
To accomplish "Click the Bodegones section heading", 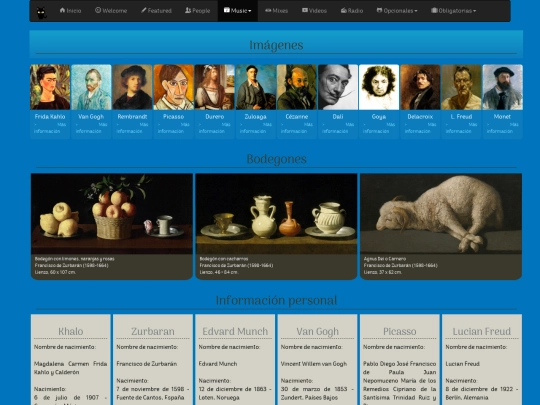I will coord(277,159).
